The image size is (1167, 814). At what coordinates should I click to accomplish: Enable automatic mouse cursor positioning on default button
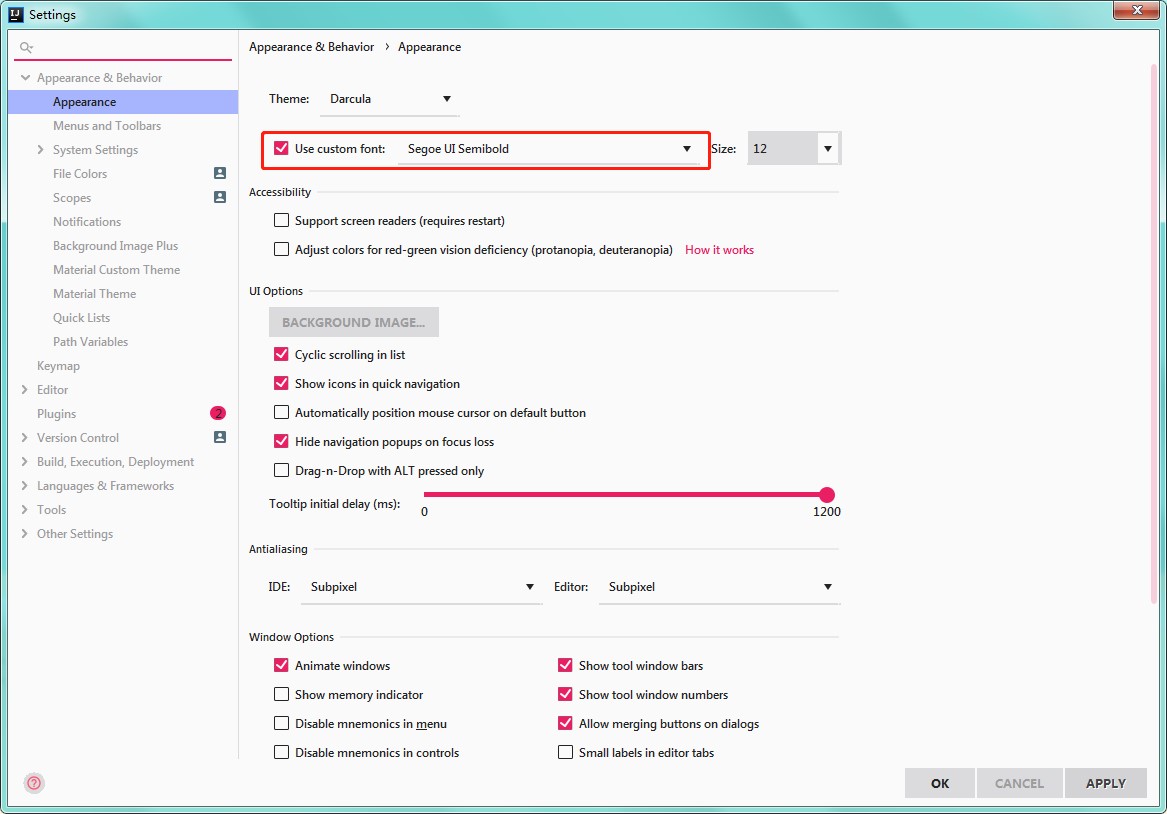tap(281, 412)
